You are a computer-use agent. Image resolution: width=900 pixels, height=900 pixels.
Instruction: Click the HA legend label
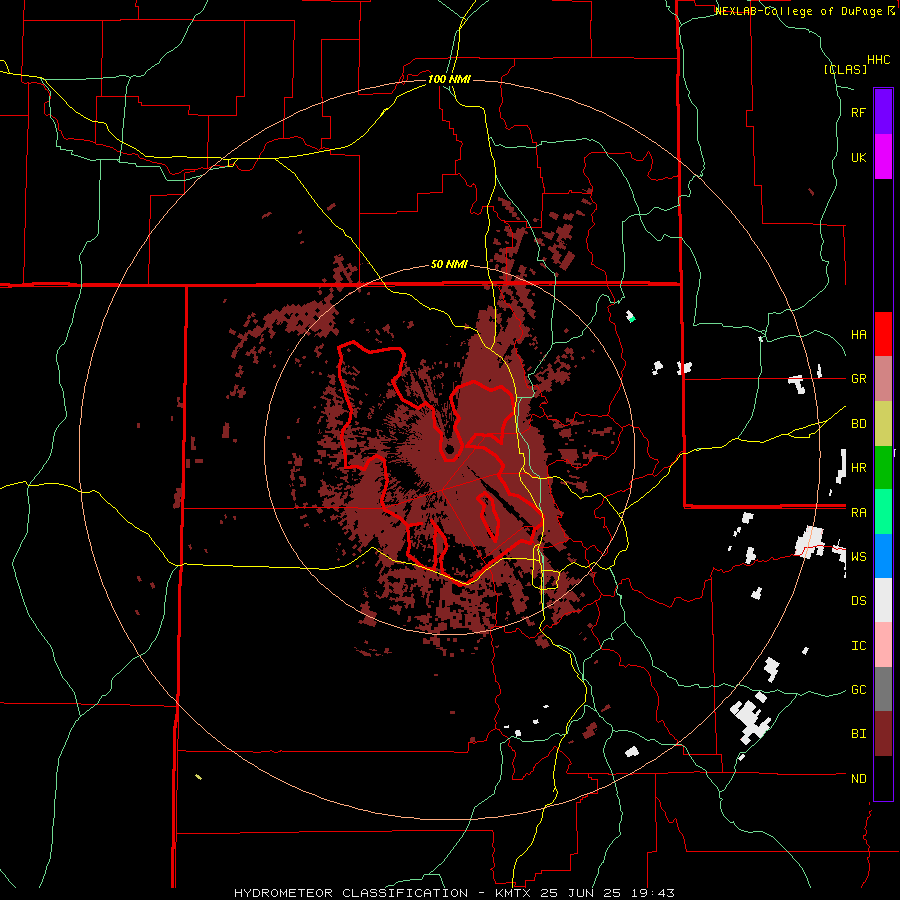point(858,335)
